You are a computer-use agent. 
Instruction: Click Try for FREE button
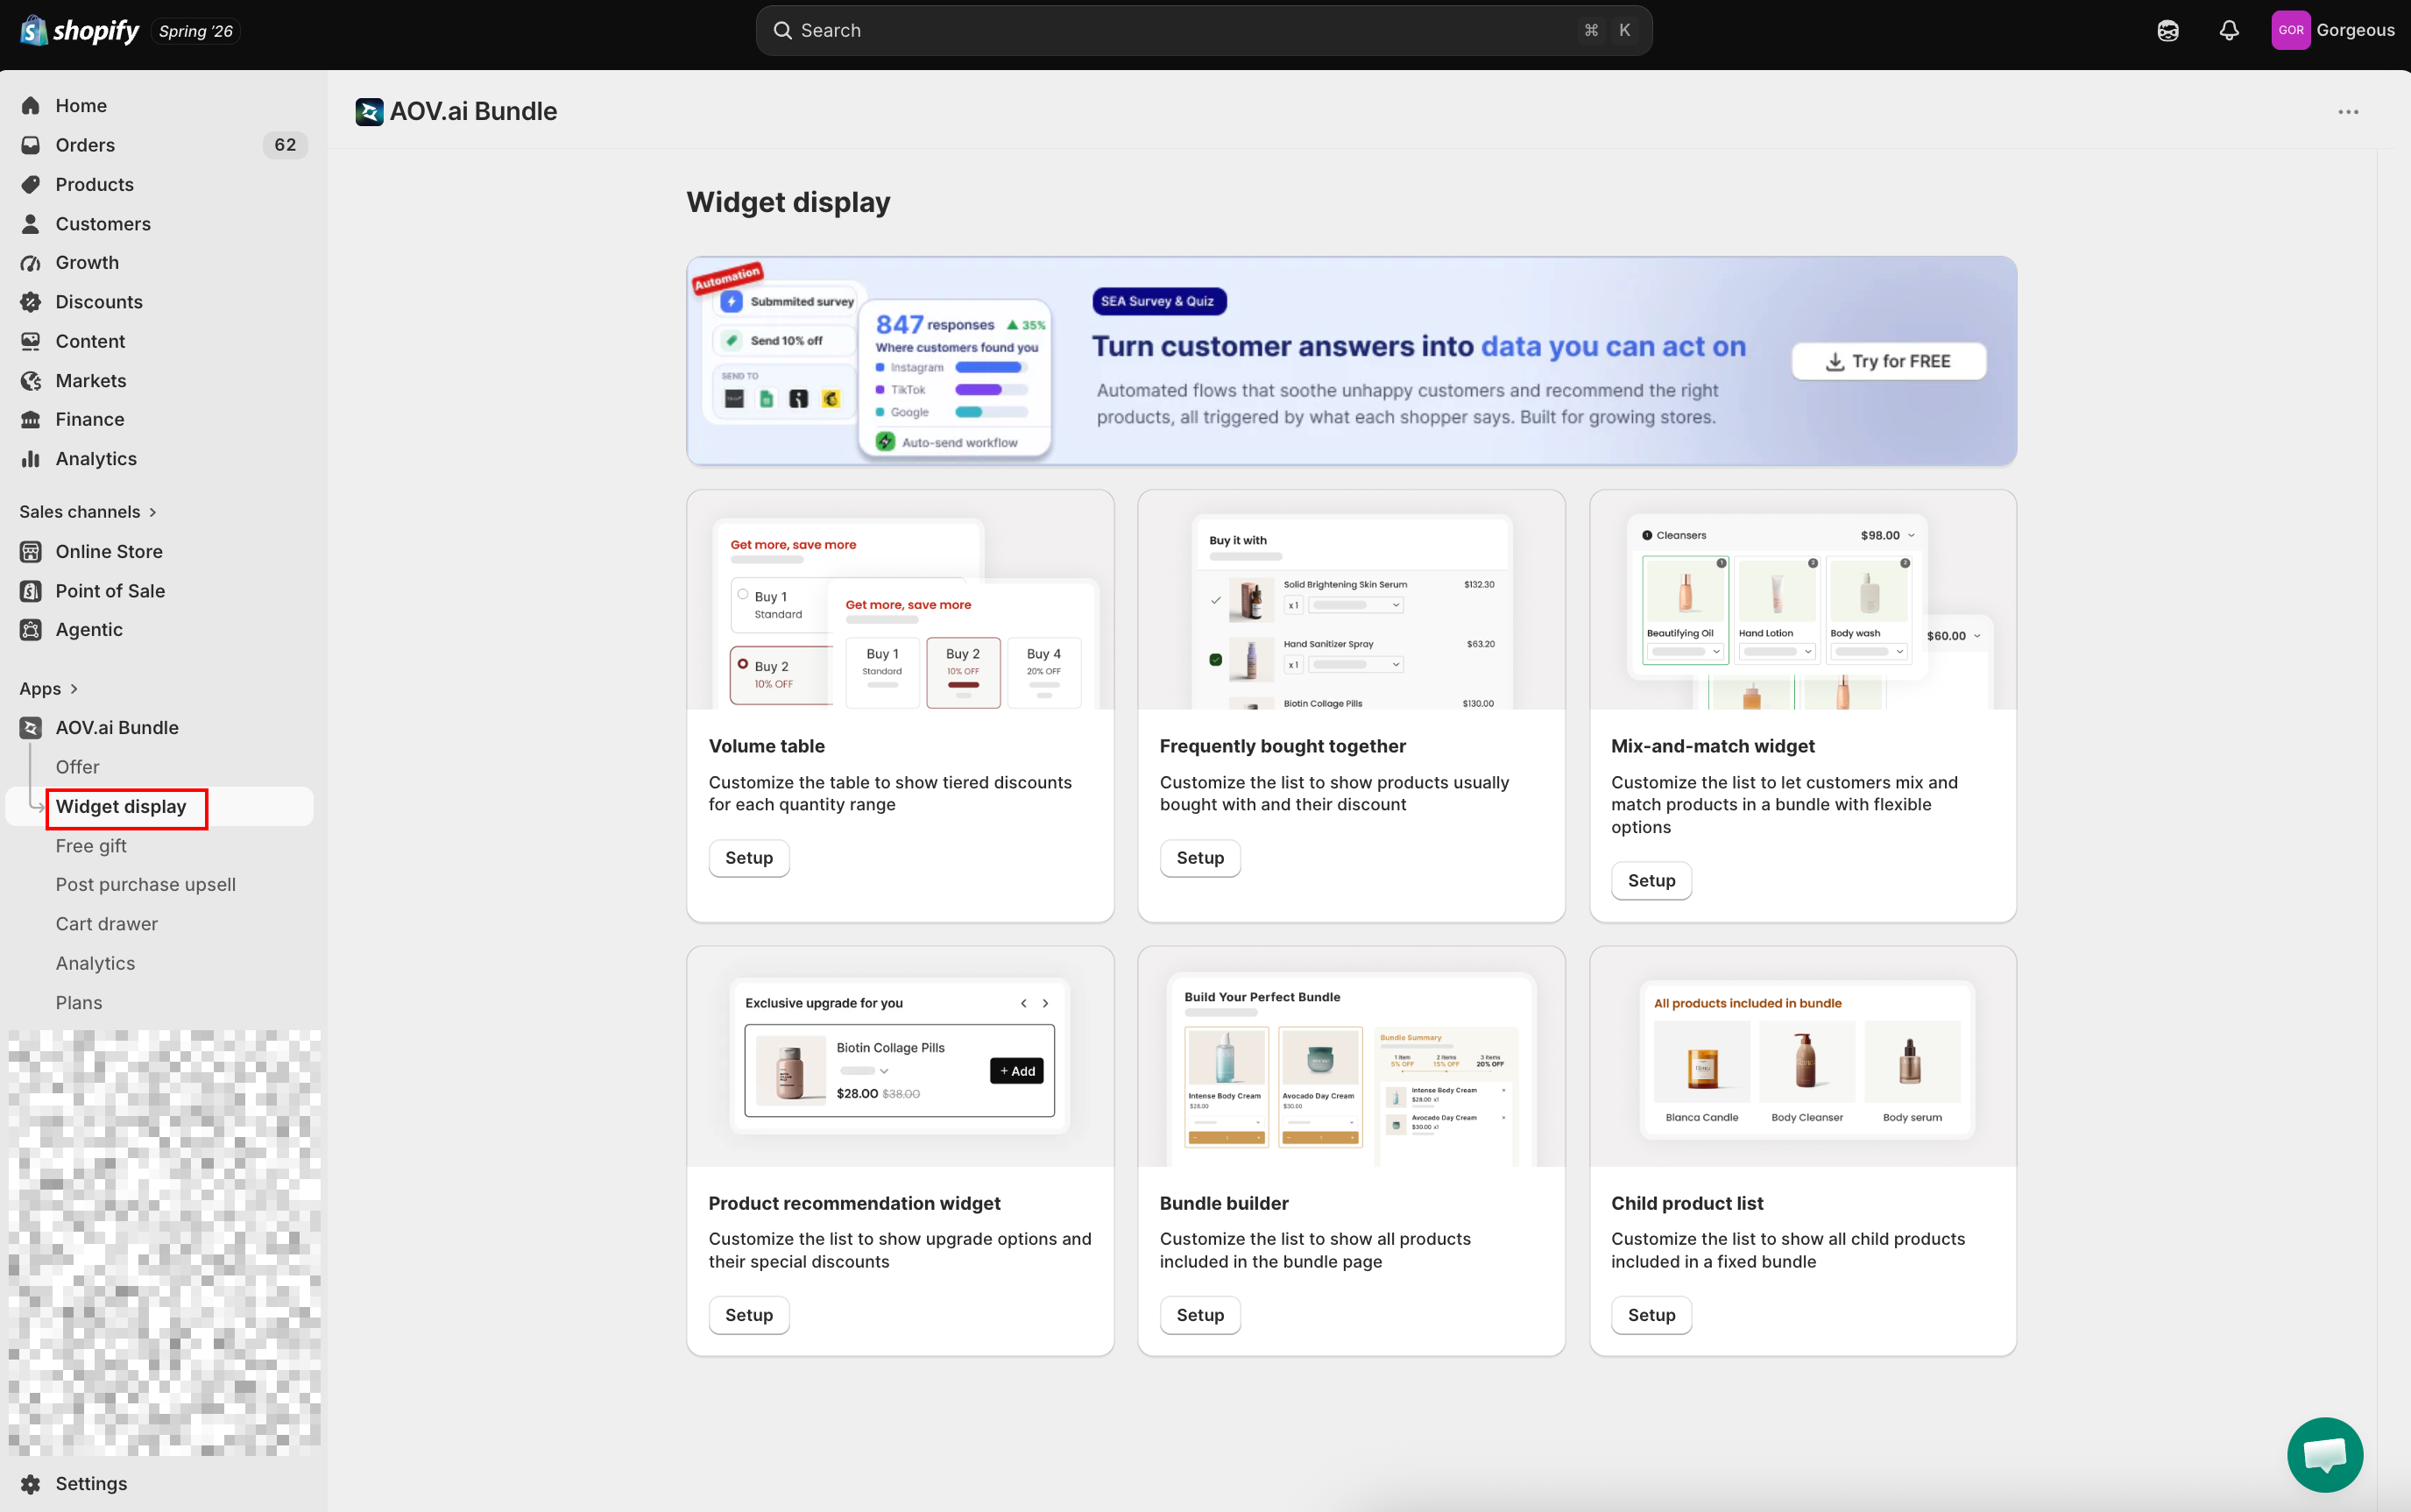click(x=1889, y=361)
